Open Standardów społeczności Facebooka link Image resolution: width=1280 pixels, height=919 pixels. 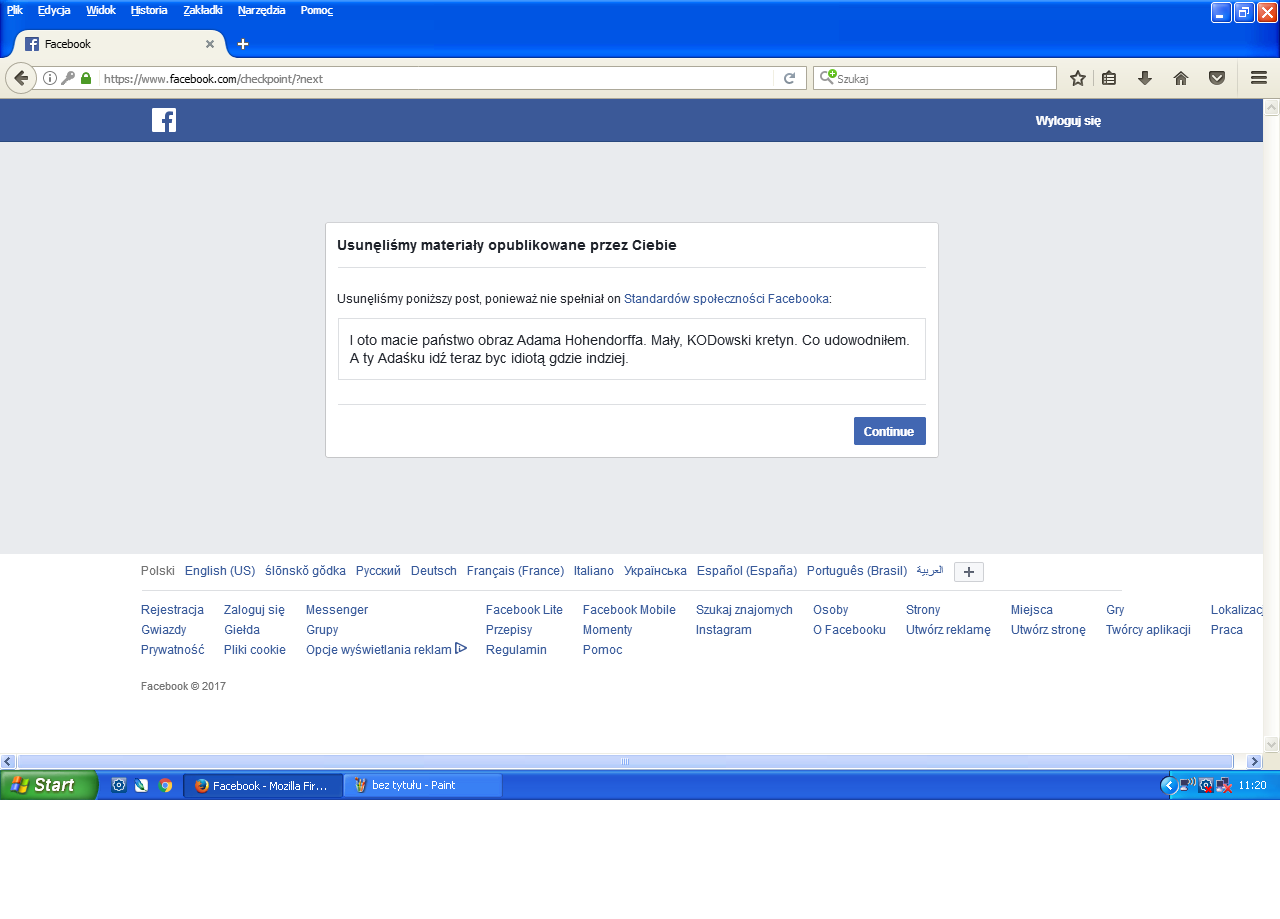pyautogui.click(x=726, y=298)
